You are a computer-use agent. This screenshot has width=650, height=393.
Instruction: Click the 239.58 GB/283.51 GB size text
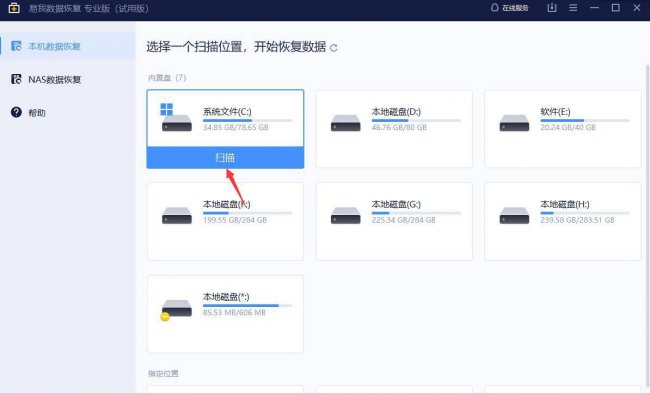point(577,220)
